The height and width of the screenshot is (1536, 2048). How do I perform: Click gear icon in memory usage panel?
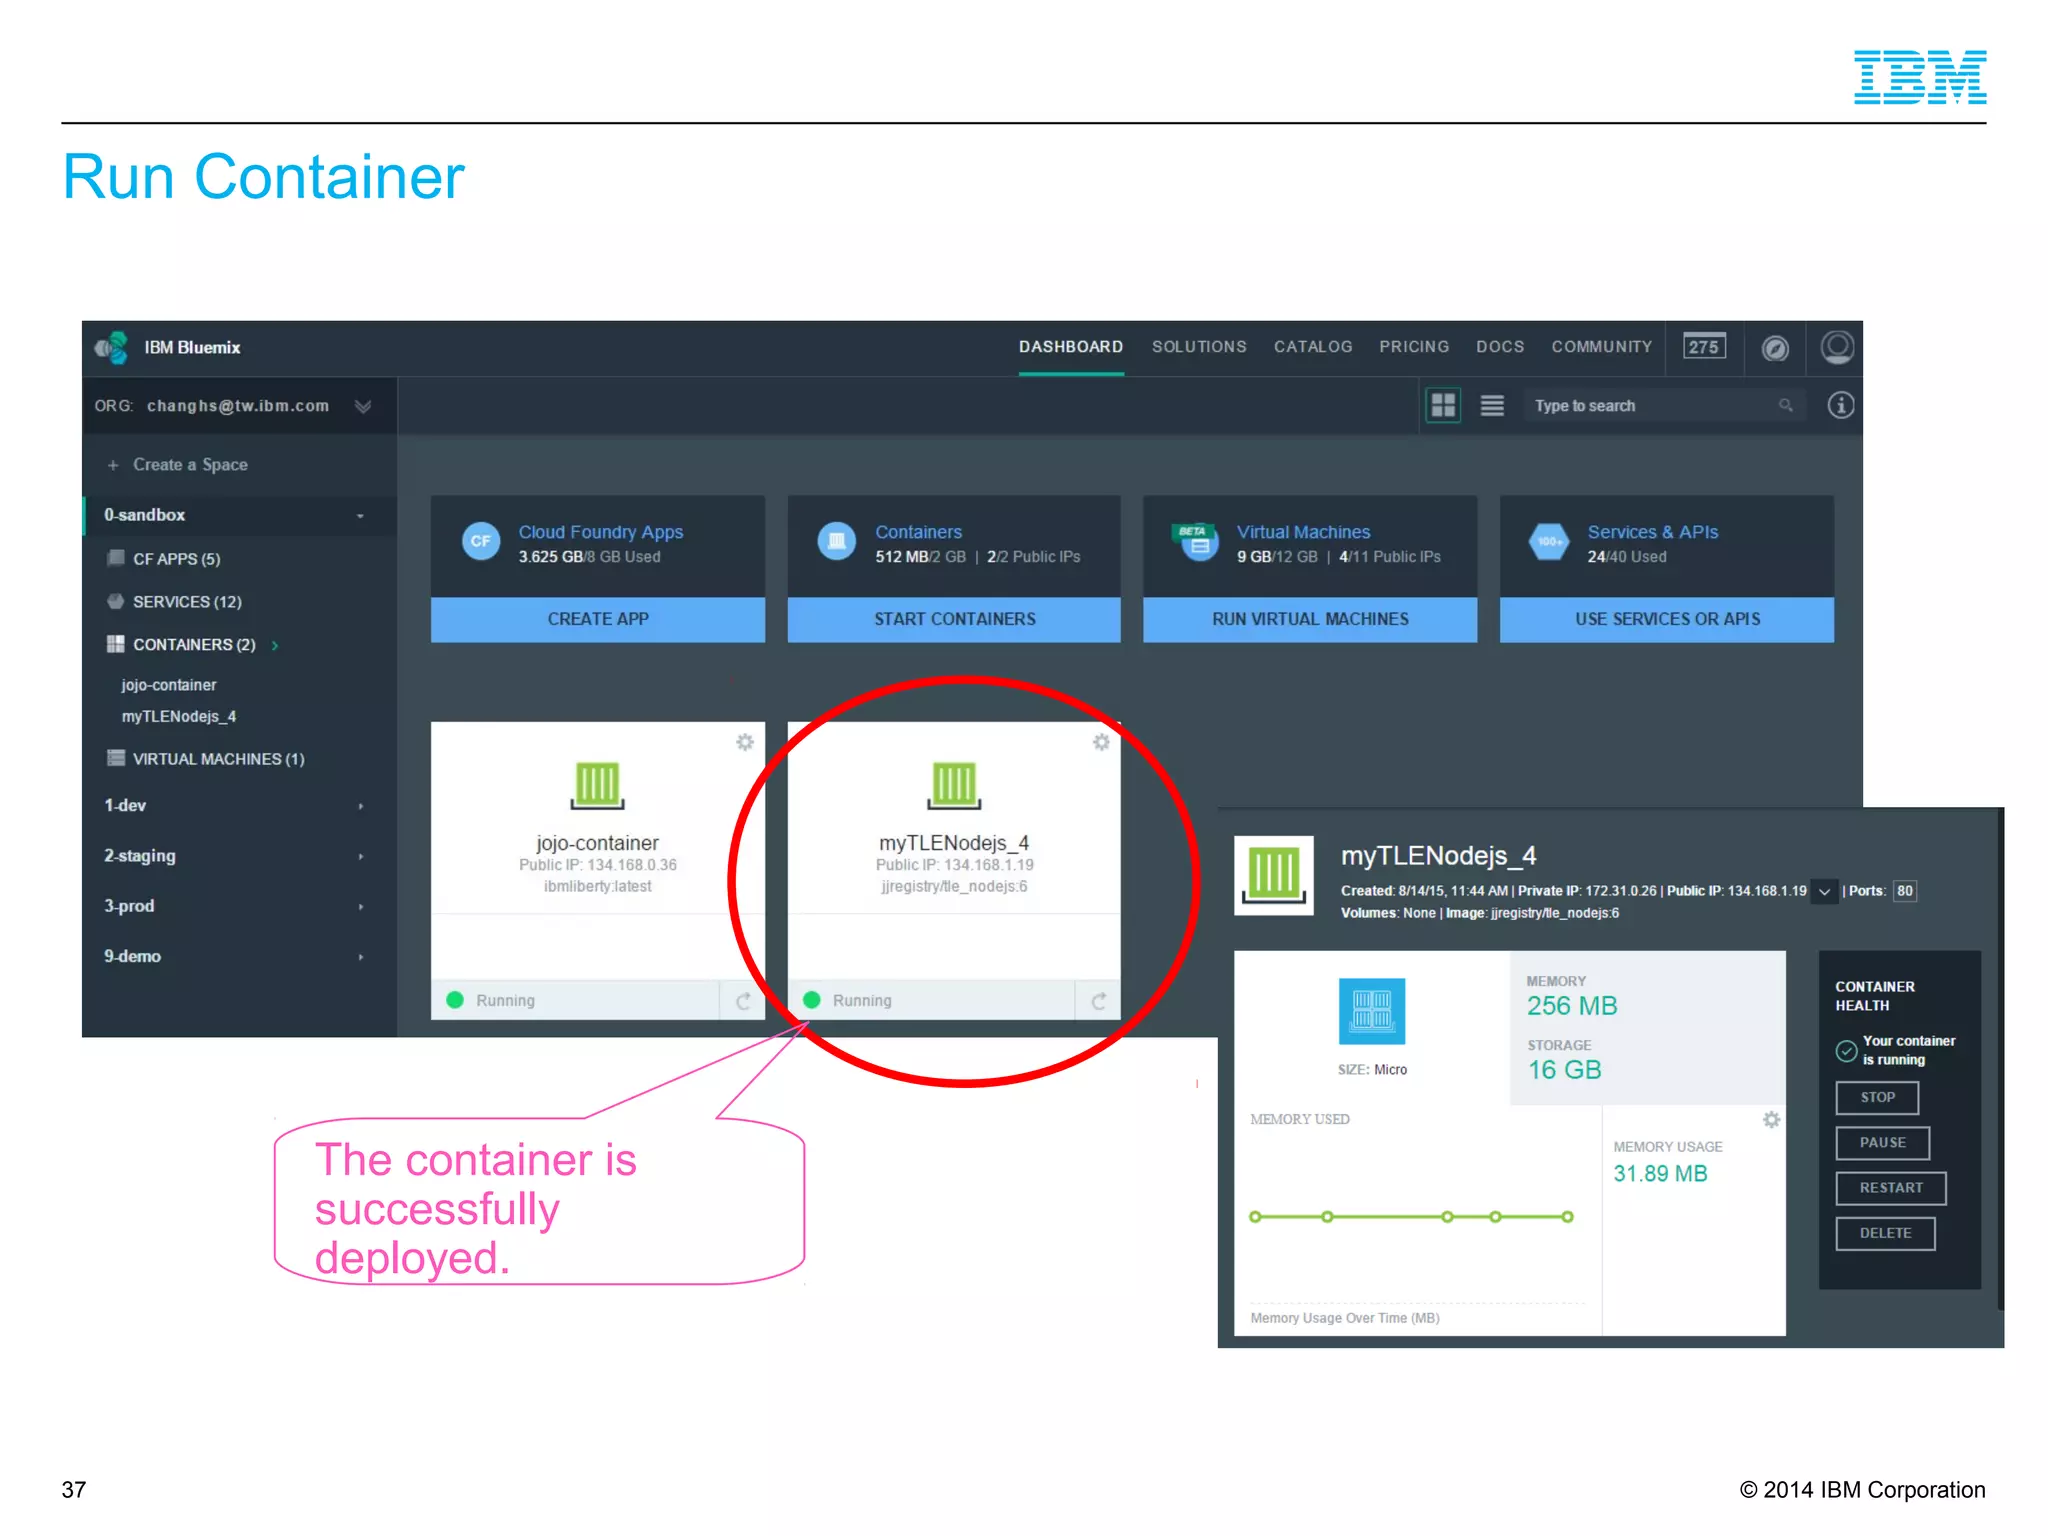[x=1771, y=1119]
